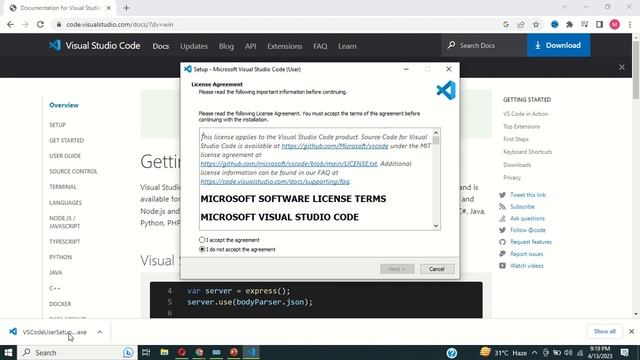Click license box scroll down arrow
Viewport: 640px width, 360px height.
coord(436,226)
